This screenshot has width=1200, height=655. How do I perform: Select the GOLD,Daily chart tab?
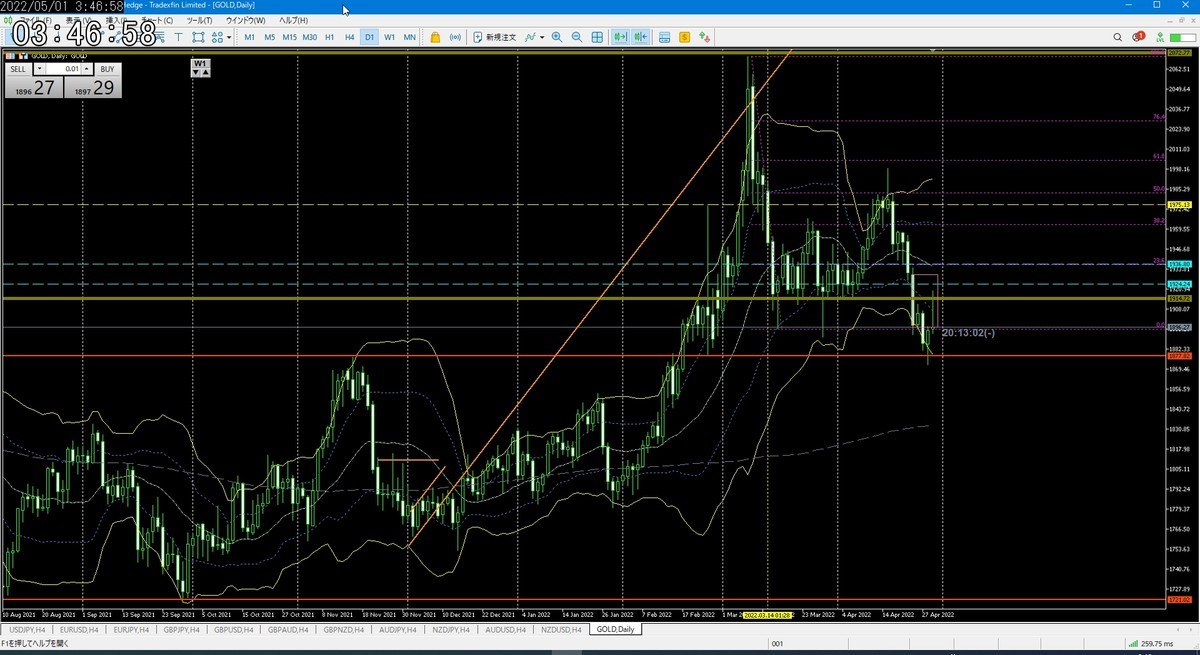(614, 629)
